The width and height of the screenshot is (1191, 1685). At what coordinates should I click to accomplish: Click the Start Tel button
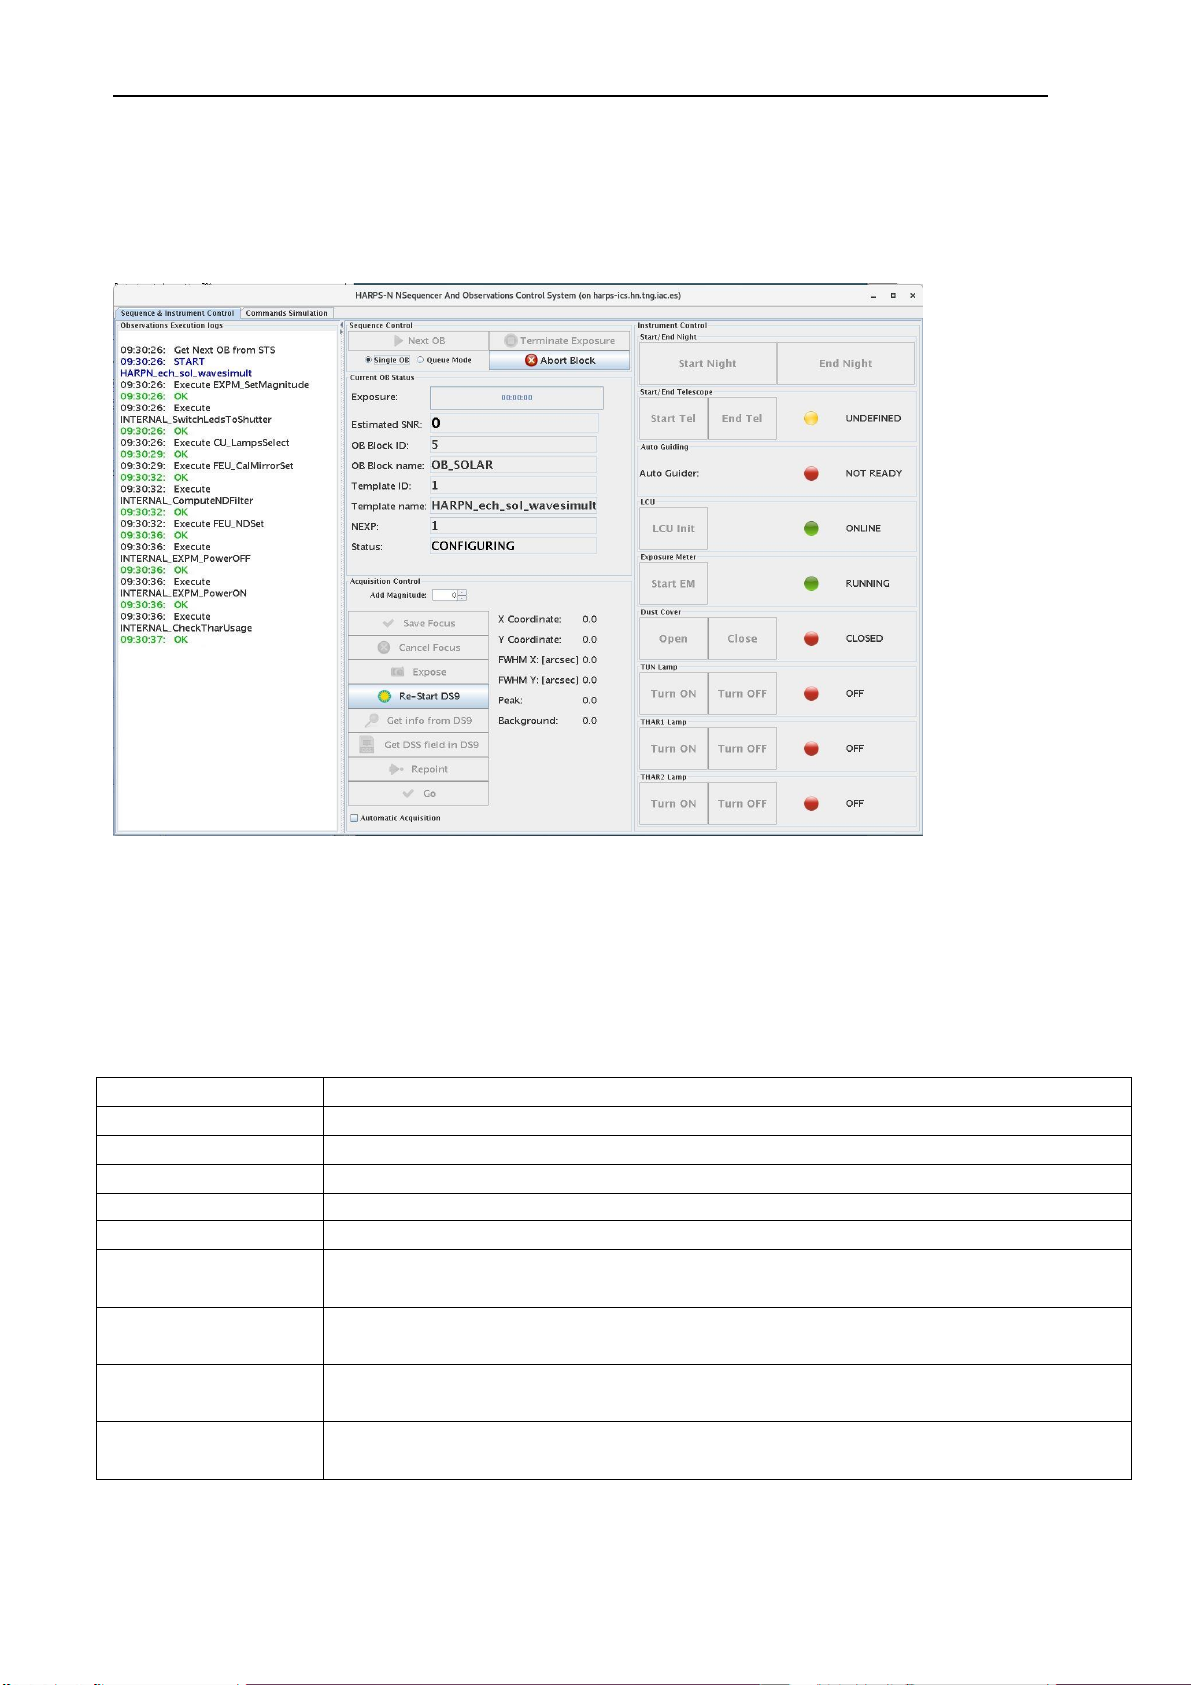[673, 419]
